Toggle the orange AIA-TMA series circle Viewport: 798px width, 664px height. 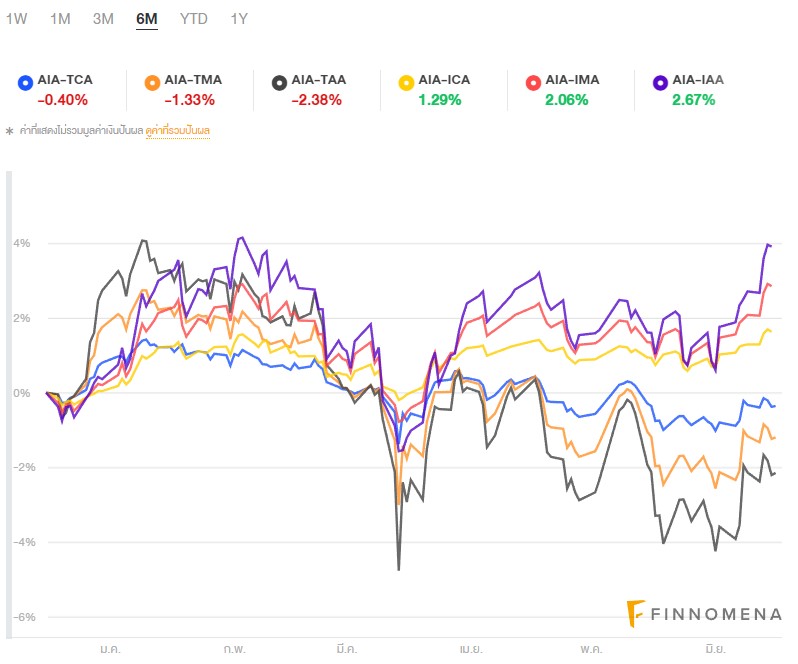[x=152, y=82]
